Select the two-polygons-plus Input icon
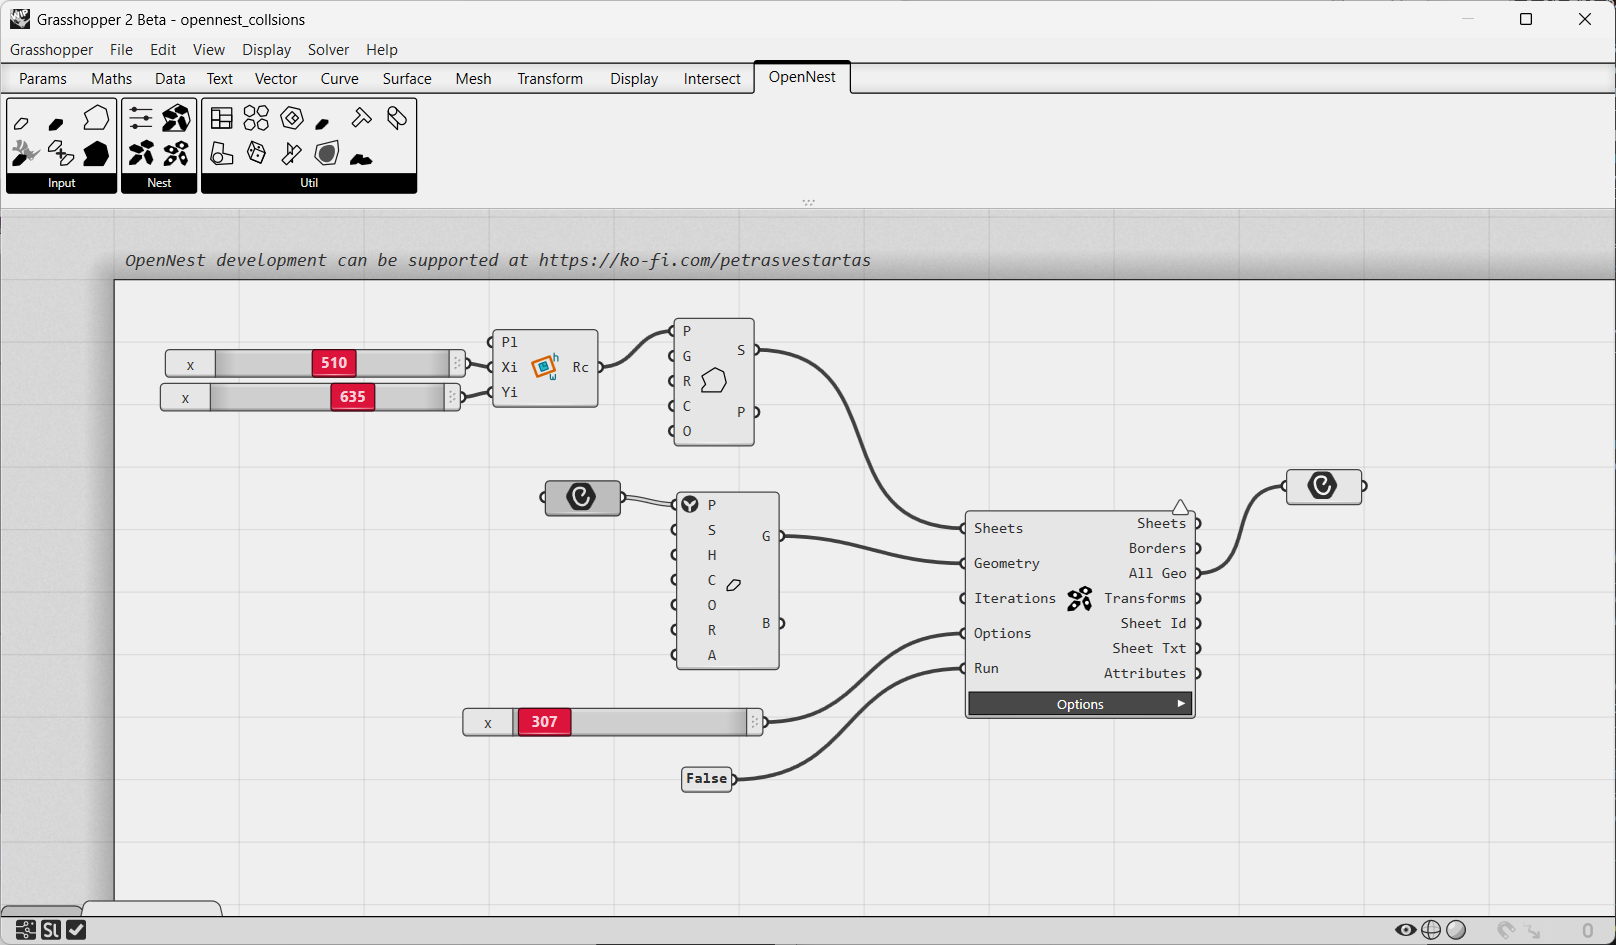Screen dimensions: 1616x945 point(61,153)
